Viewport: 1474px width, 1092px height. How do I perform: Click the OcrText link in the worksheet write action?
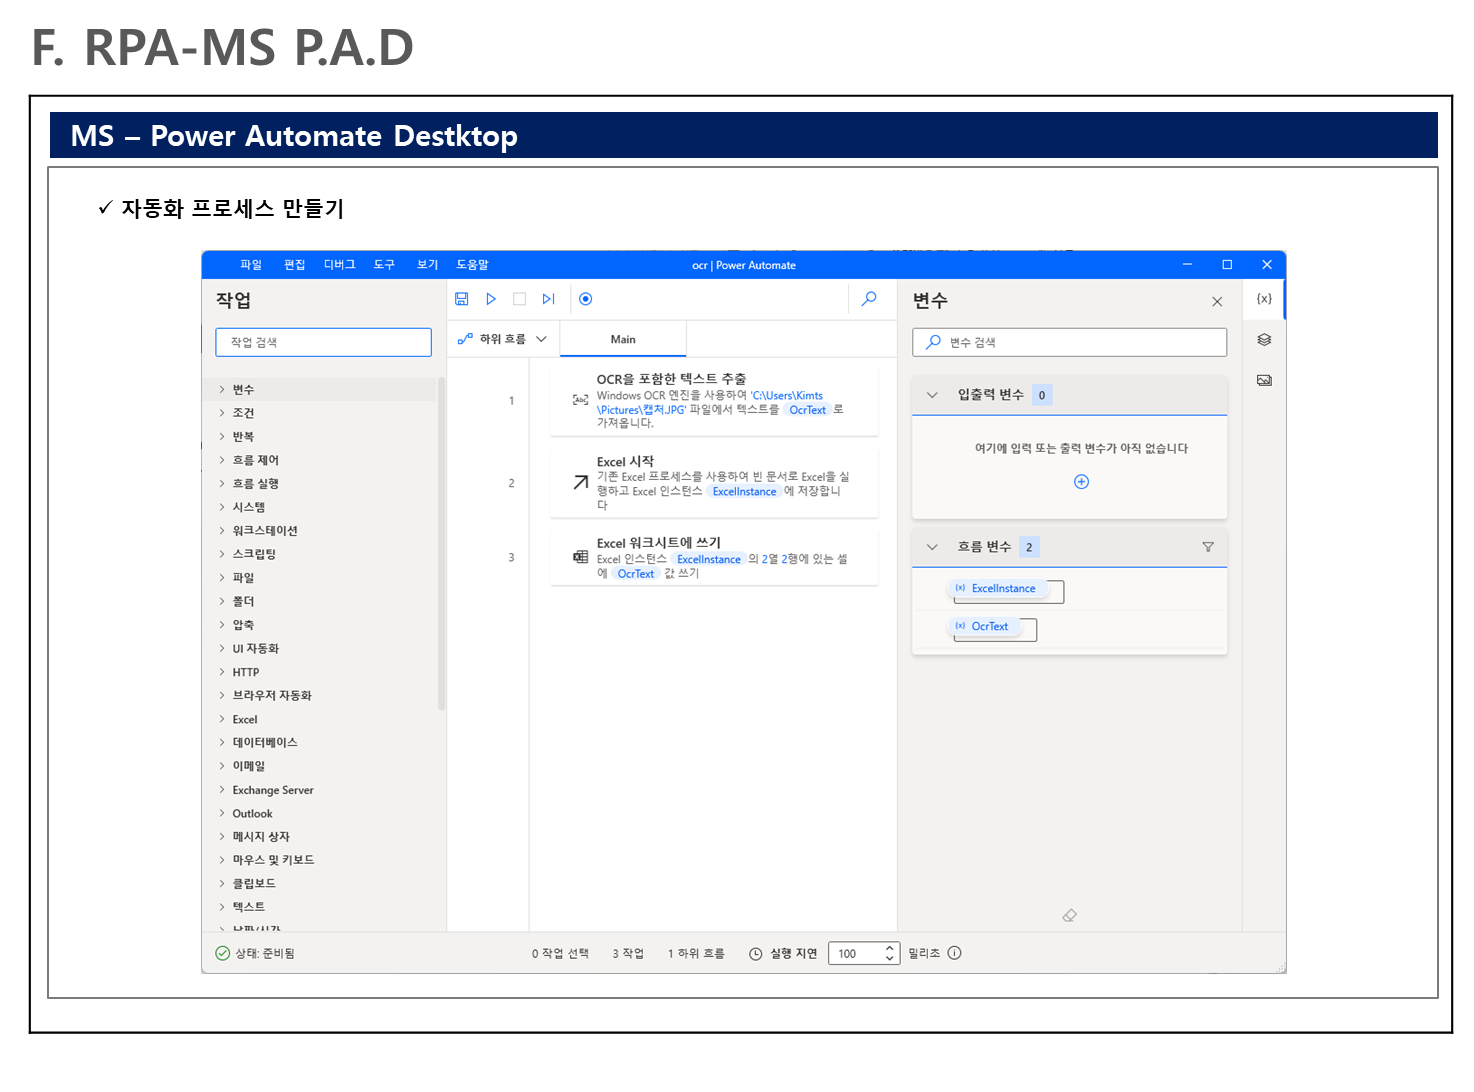coord(636,573)
